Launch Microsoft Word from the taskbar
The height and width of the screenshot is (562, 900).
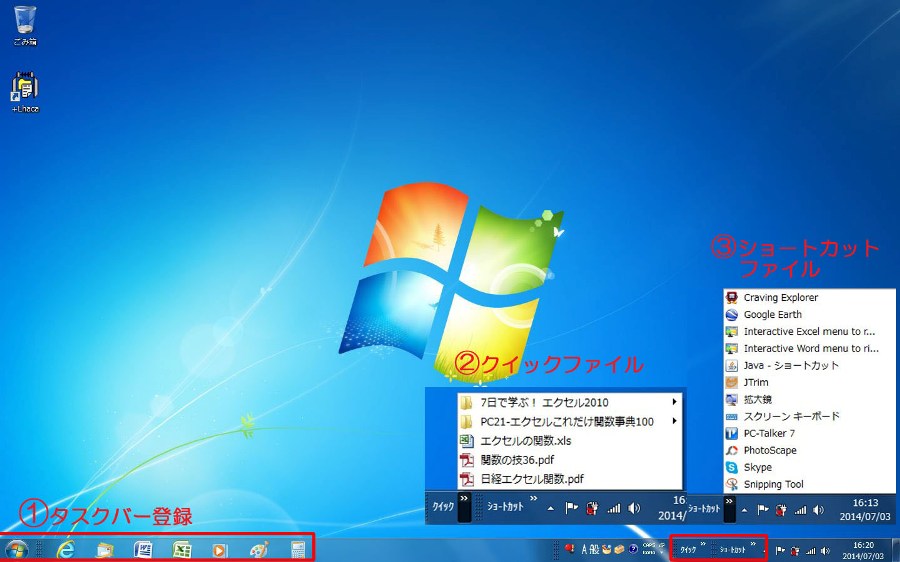click(143, 550)
